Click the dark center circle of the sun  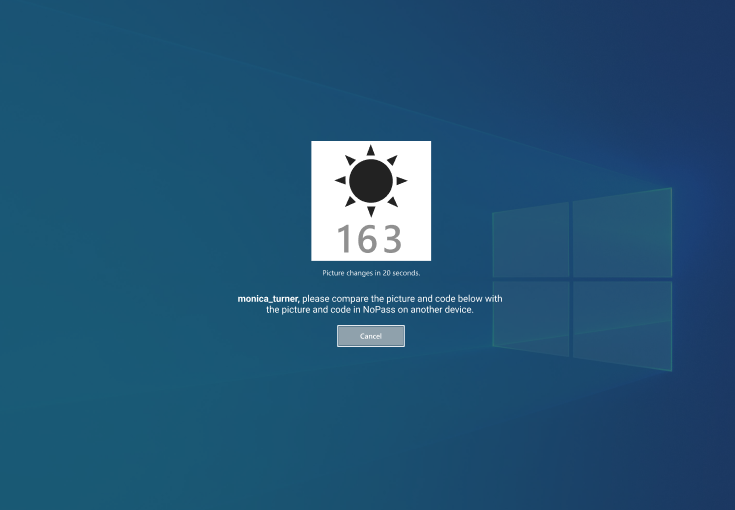pyautogui.click(x=371, y=181)
